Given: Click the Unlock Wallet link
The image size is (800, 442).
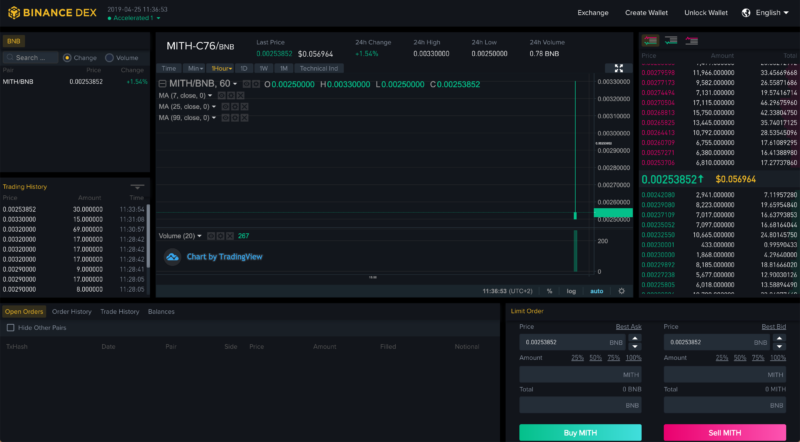Looking at the screenshot, I should click(x=706, y=13).
